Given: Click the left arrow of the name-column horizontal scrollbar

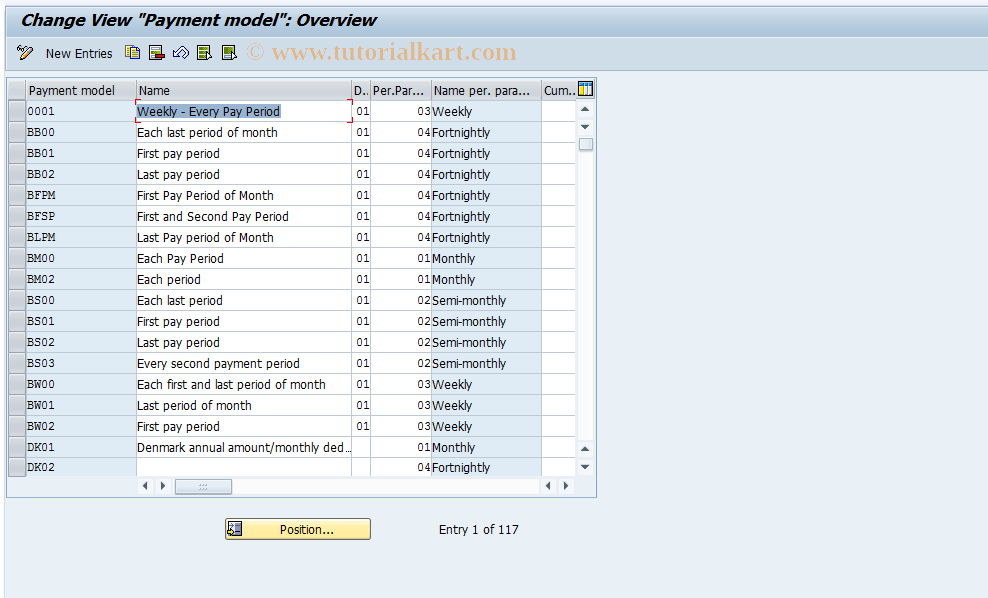Looking at the screenshot, I should (x=146, y=486).
